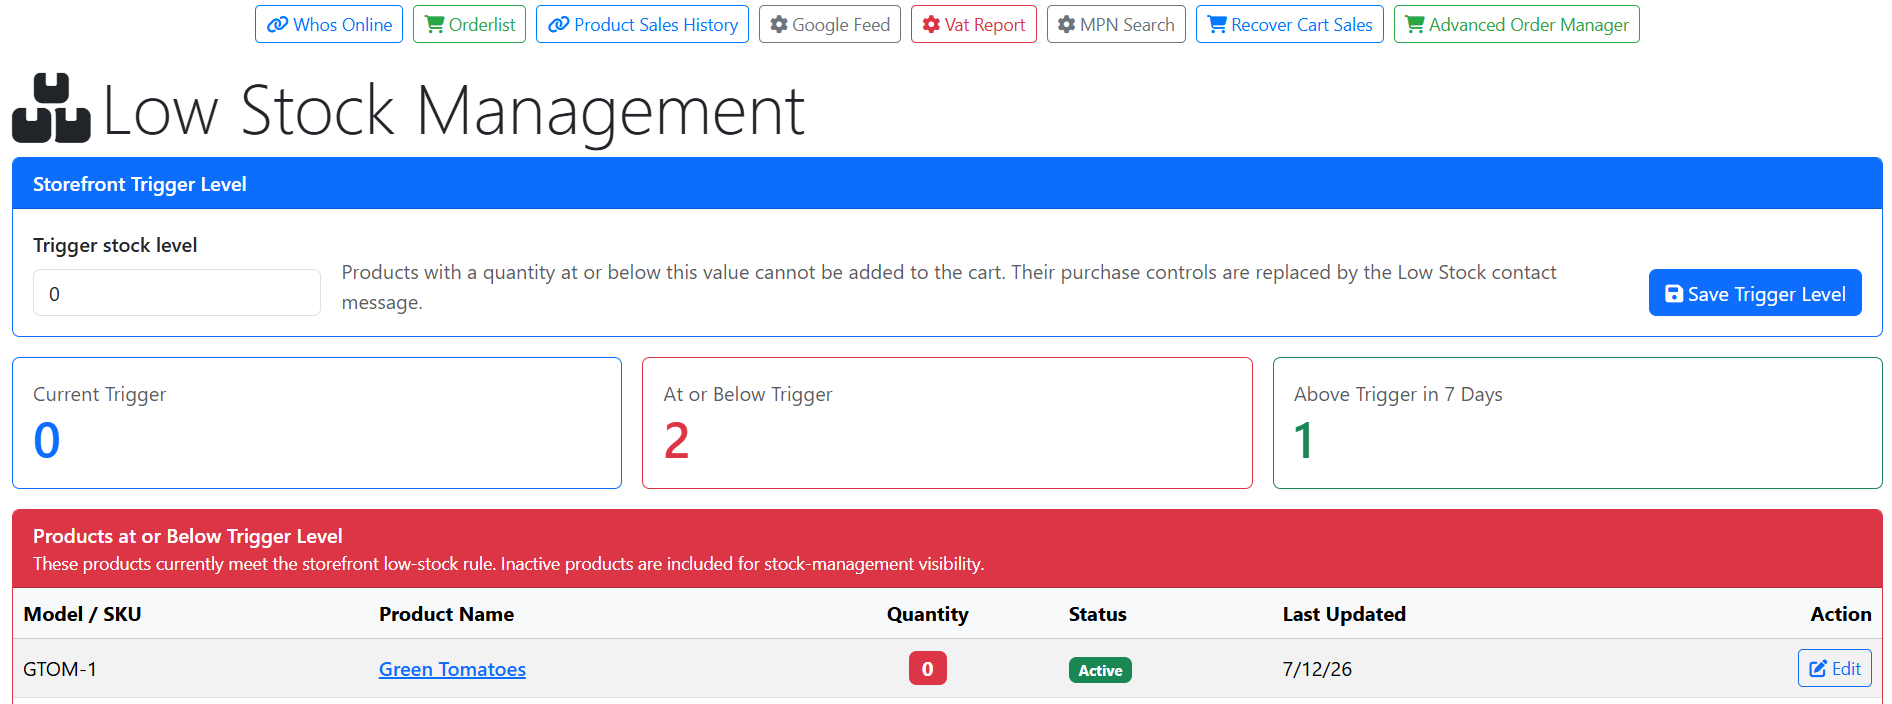Click the At or Below Trigger count 2
Screen dimensions: 1892x704
click(677, 440)
